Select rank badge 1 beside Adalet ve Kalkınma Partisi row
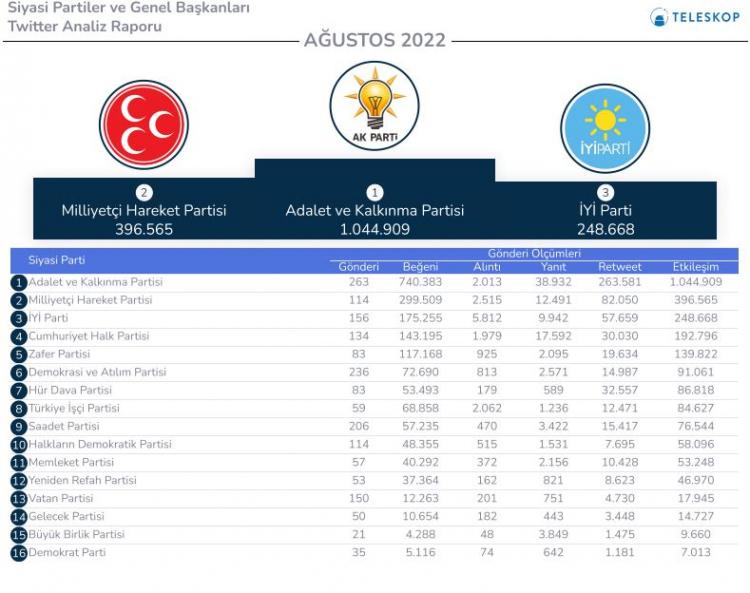750x593 pixels. 19,283
